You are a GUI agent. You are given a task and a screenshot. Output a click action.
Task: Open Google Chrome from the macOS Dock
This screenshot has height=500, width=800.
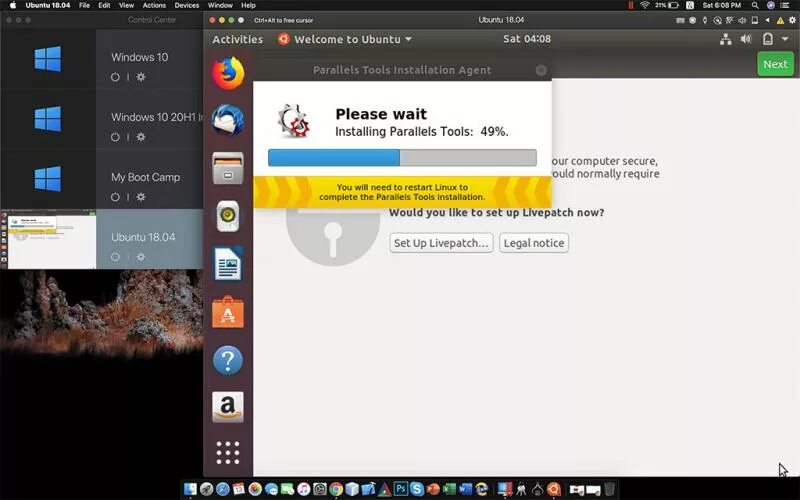pyautogui.click(x=336, y=489)
